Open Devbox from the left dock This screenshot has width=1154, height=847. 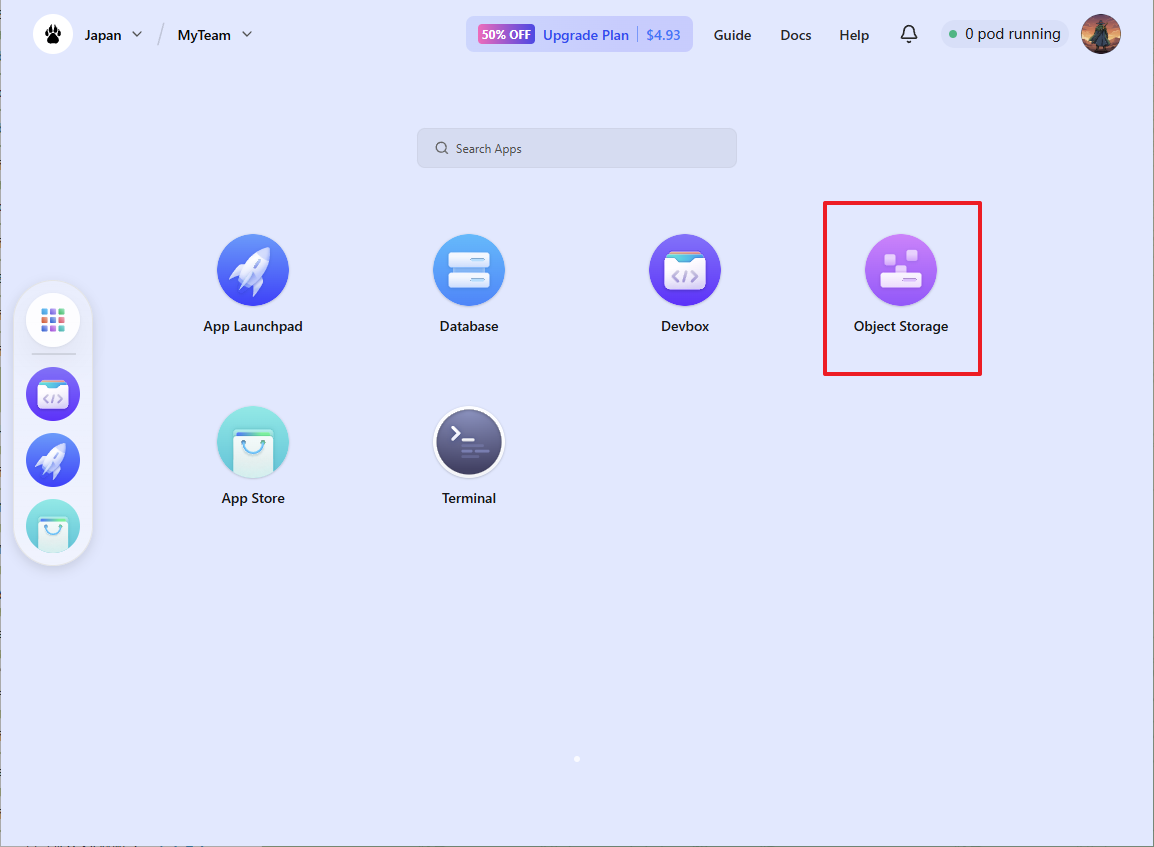53,394
